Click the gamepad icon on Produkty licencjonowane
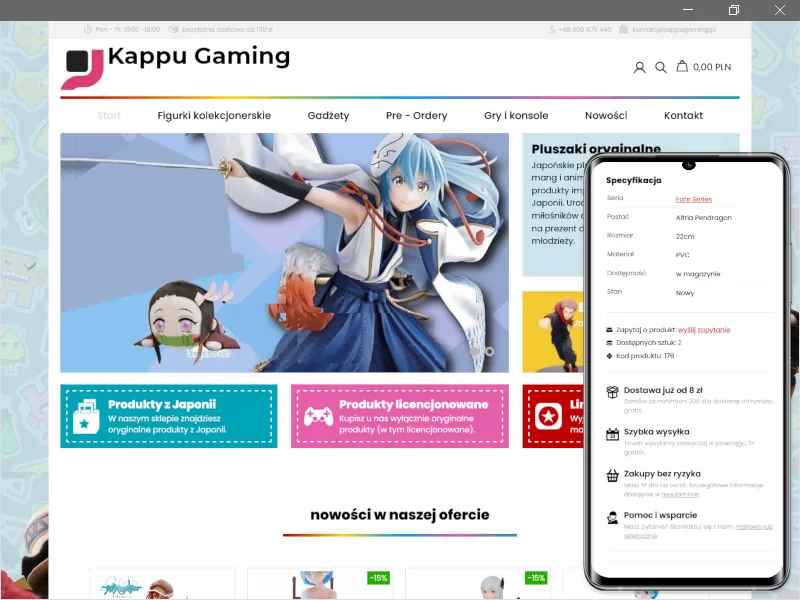Screen dimensions: 800x600 point(318,416)
